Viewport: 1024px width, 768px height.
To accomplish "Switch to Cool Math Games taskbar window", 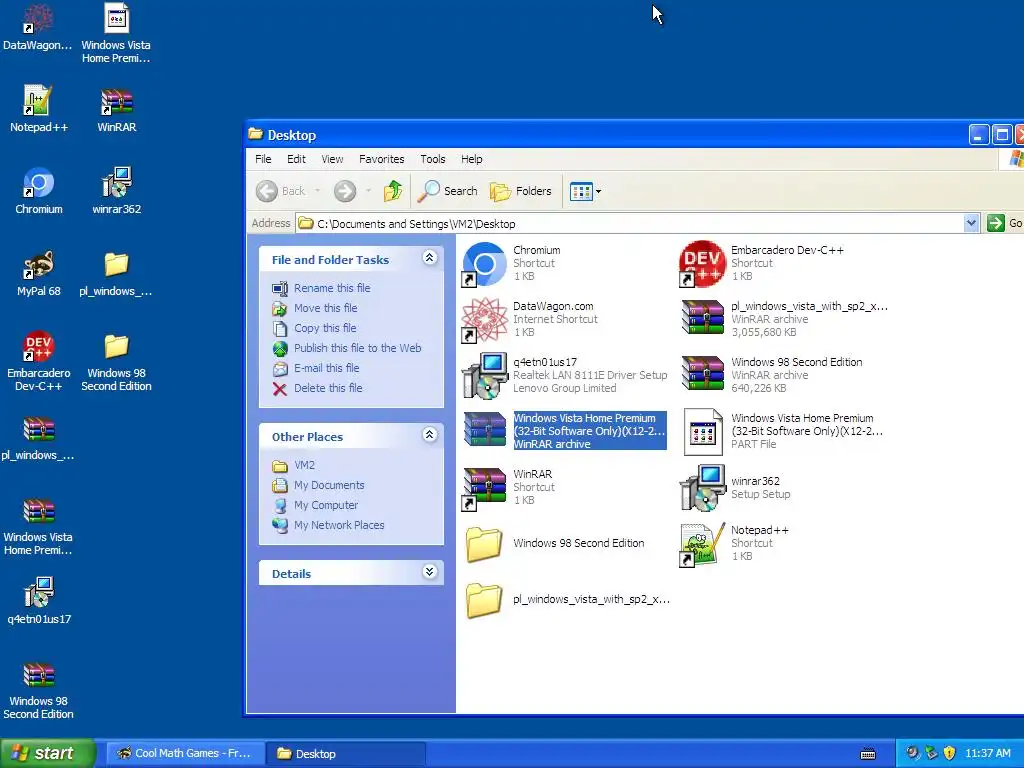I will 185,753.
